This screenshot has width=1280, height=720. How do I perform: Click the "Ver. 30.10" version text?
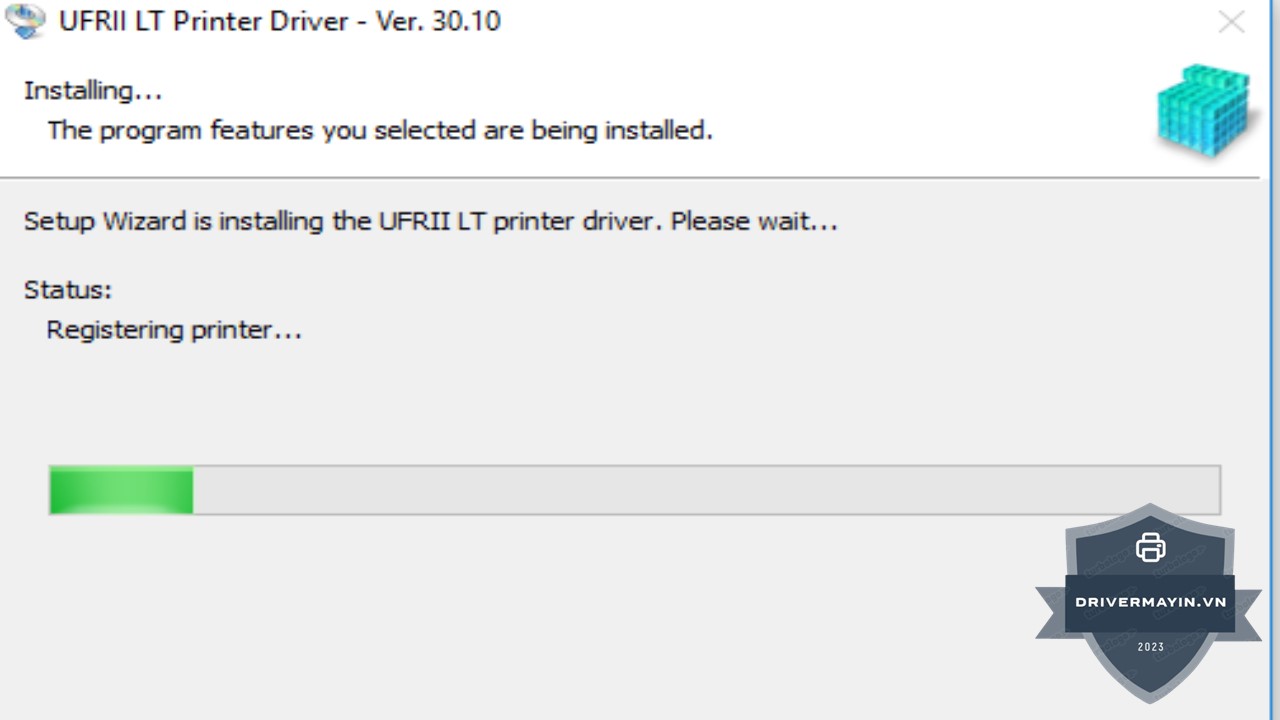[438, 21]
